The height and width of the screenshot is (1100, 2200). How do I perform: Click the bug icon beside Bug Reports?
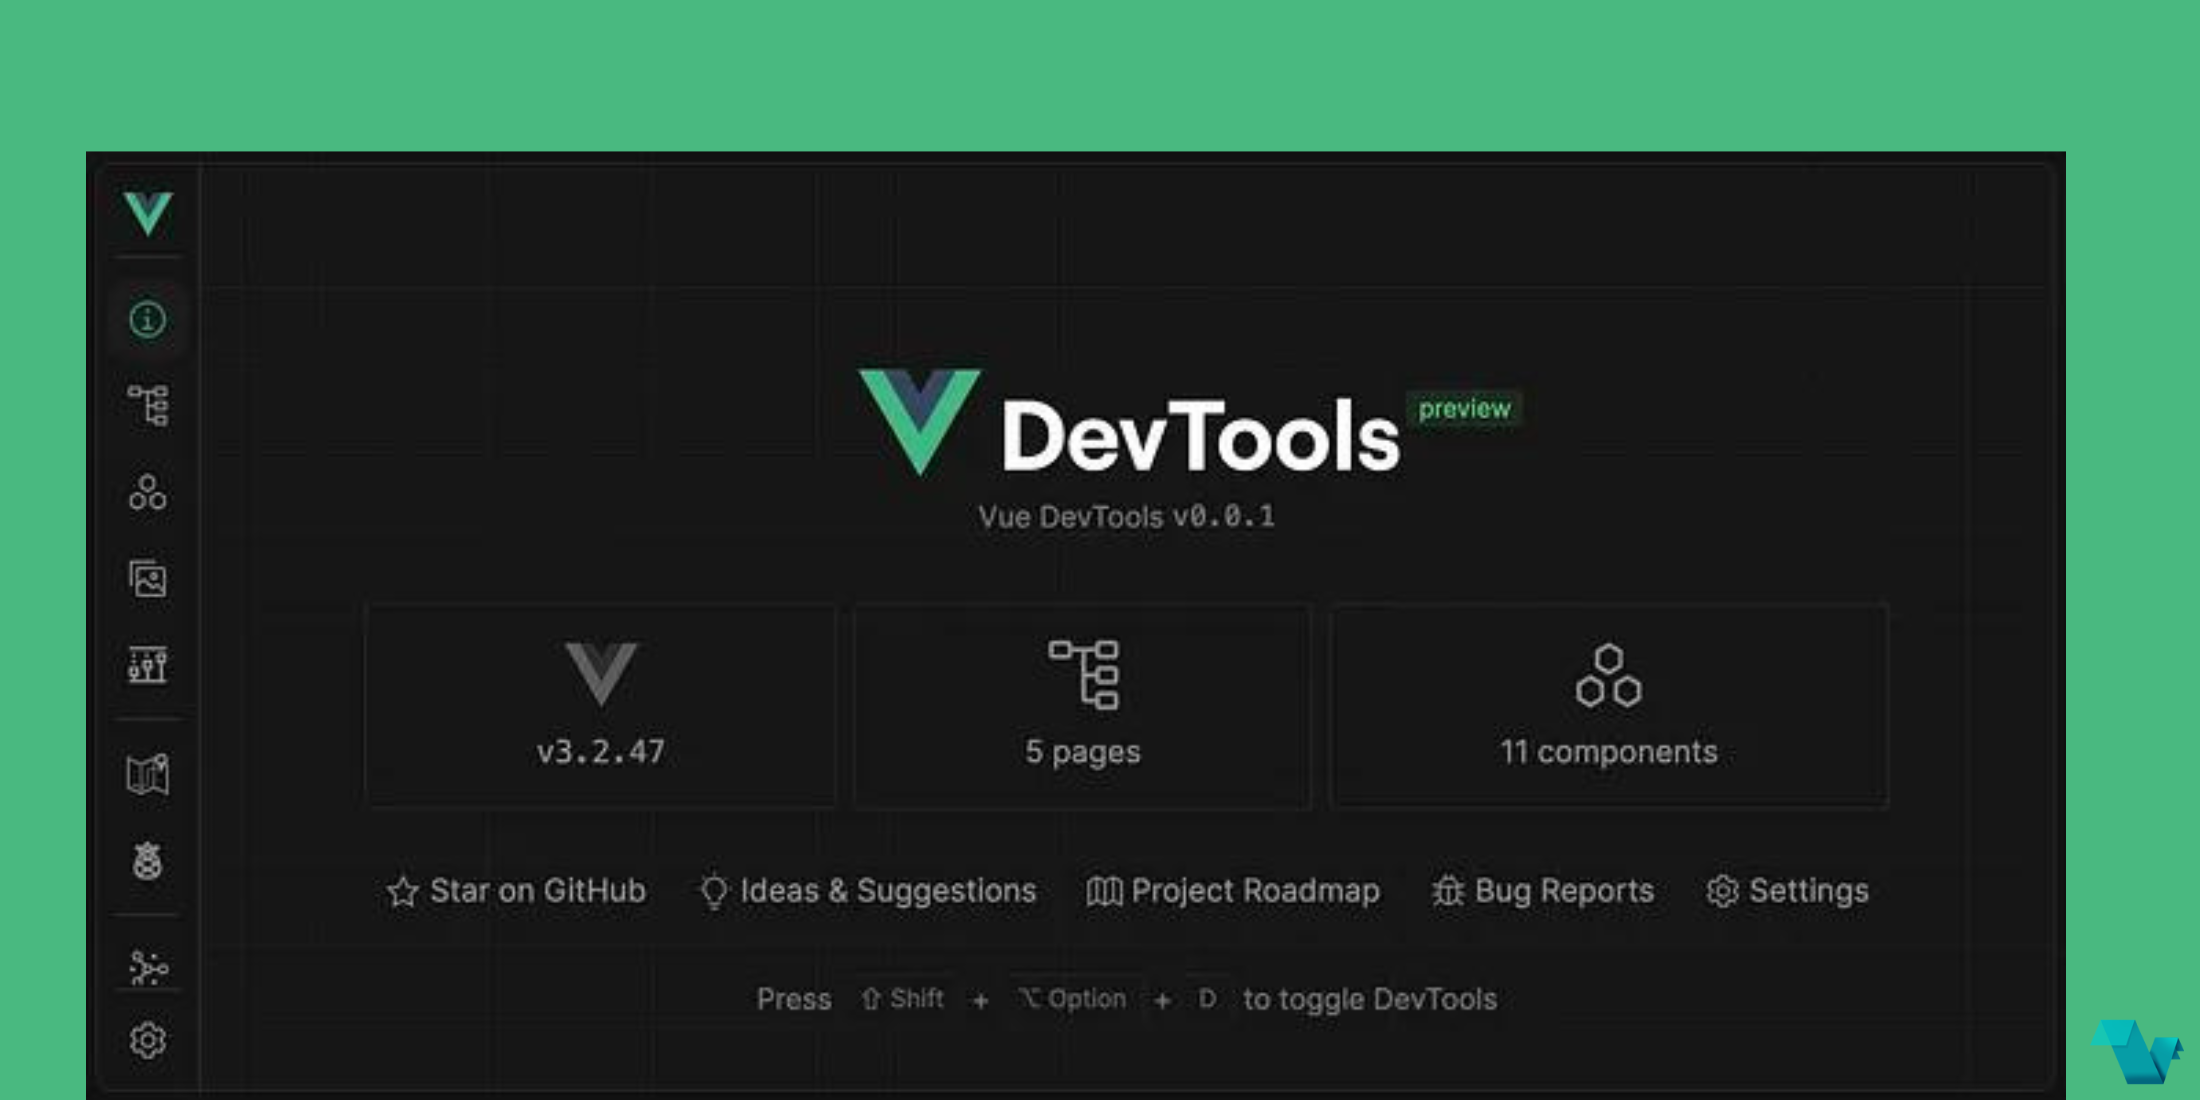click(x=1448, y=891)
